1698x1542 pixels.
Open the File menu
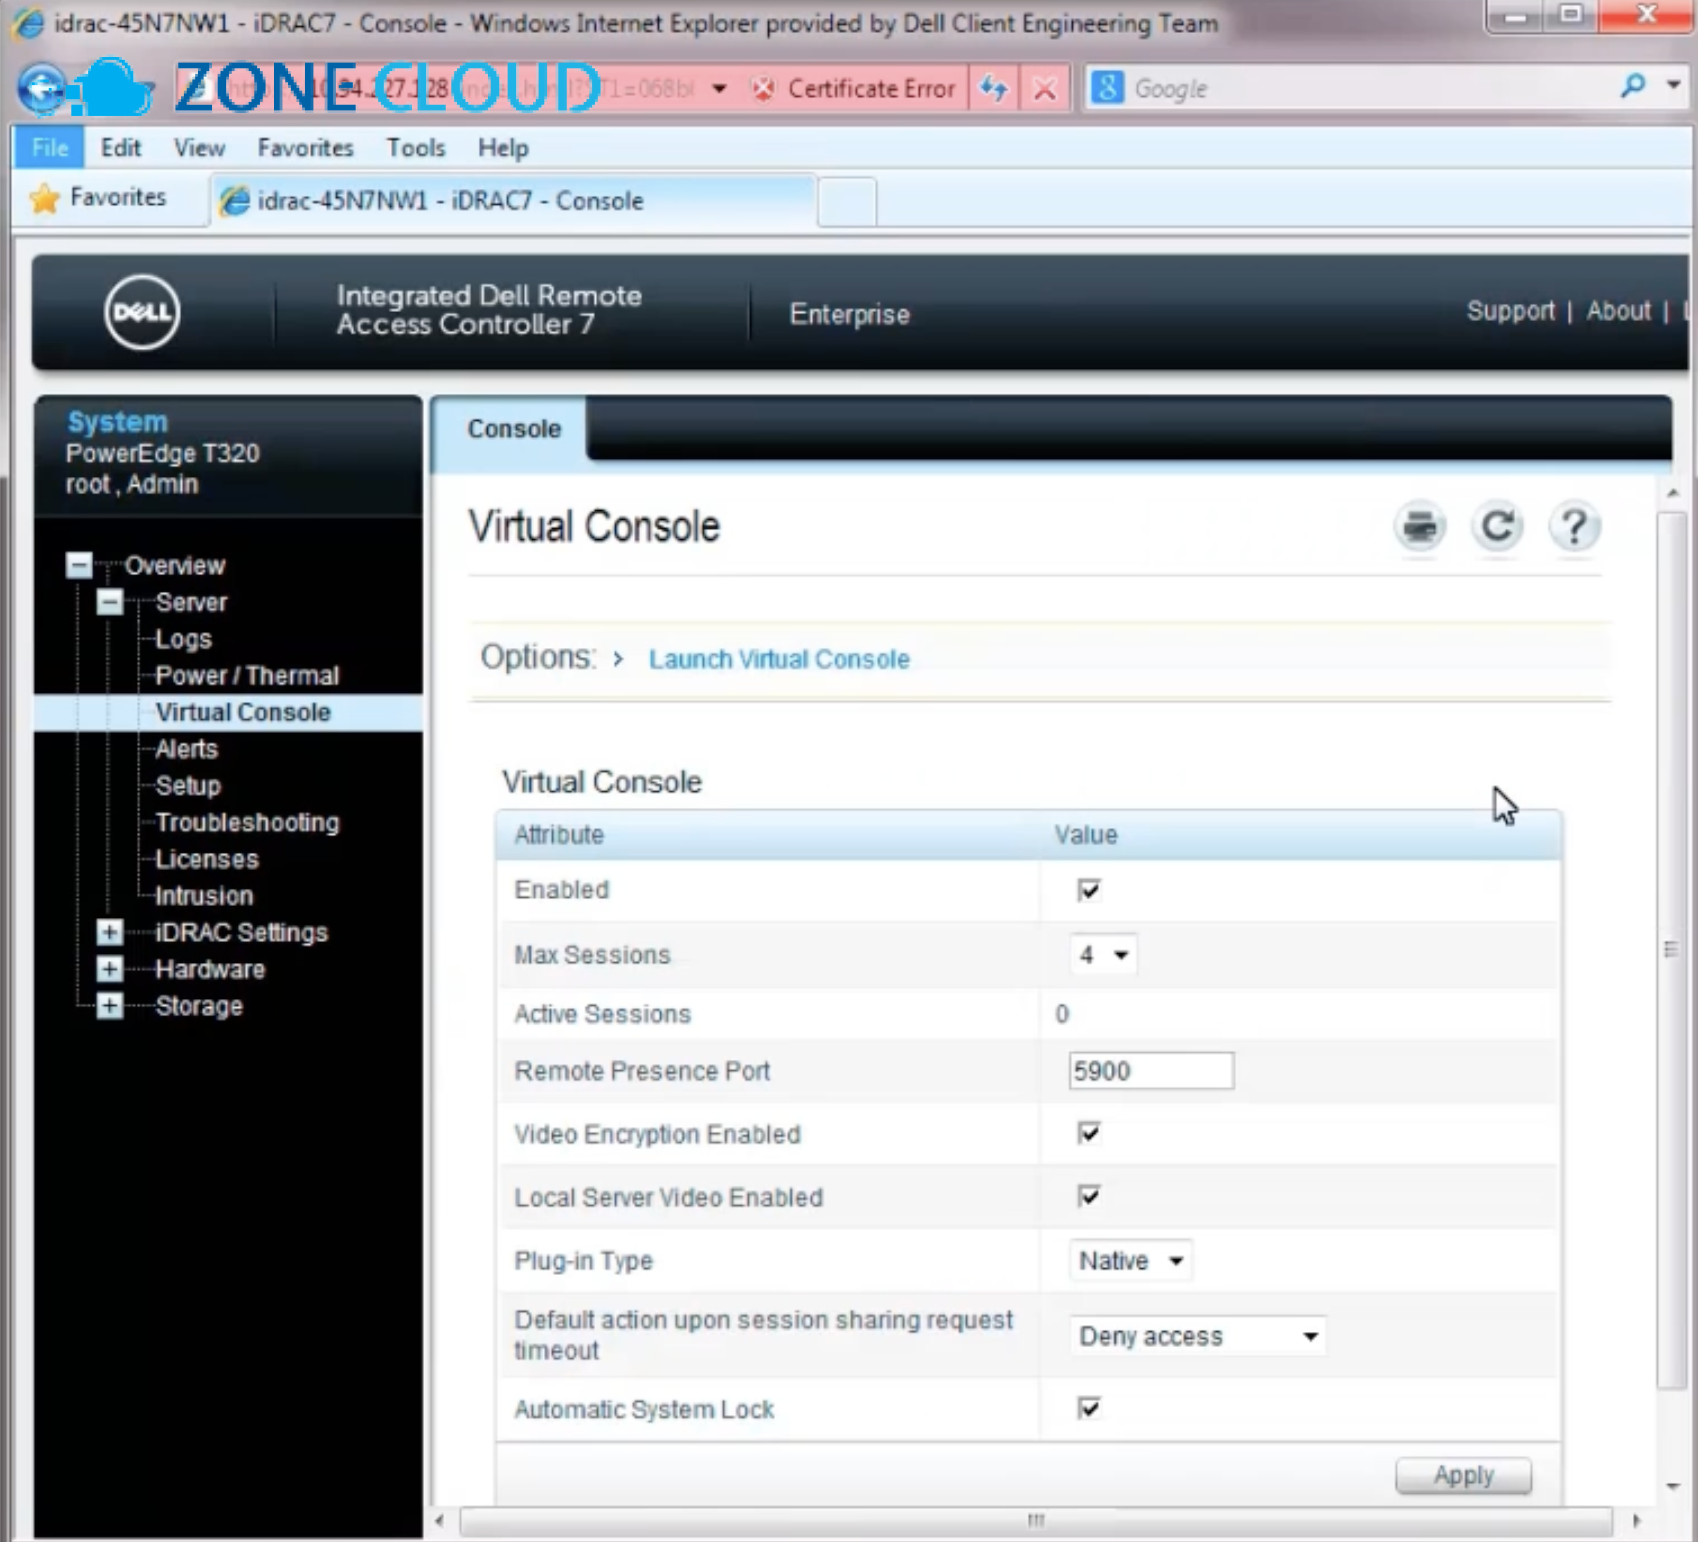(x=49, y=148)
